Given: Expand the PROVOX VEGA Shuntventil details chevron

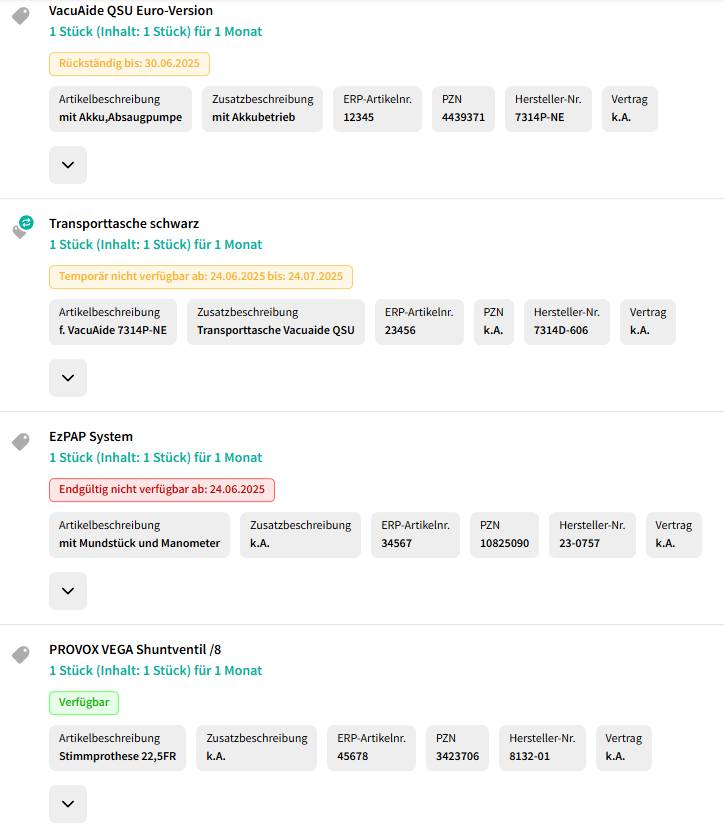Looking at the screenshot, I should click(68, 804).
